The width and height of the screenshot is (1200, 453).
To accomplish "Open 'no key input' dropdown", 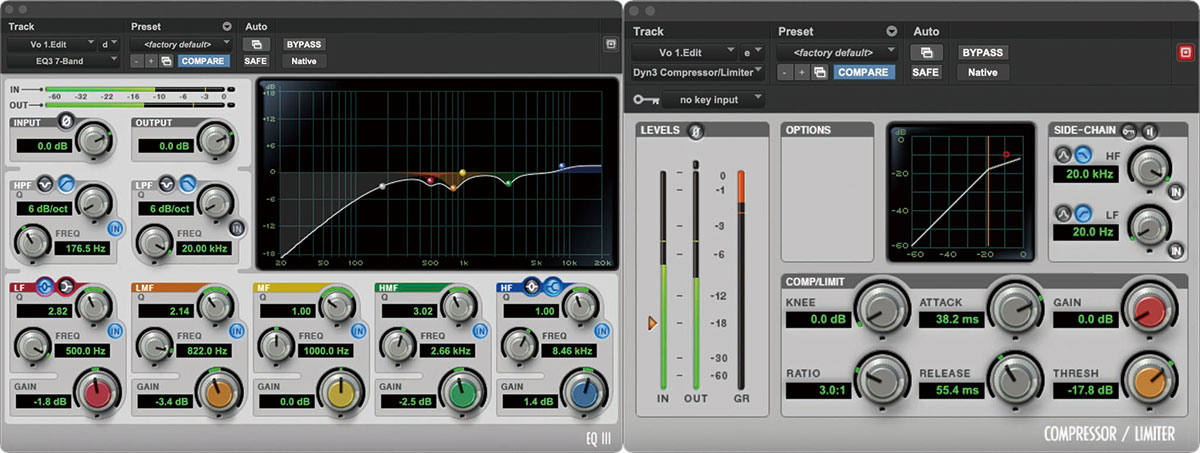I will [716, 99].
